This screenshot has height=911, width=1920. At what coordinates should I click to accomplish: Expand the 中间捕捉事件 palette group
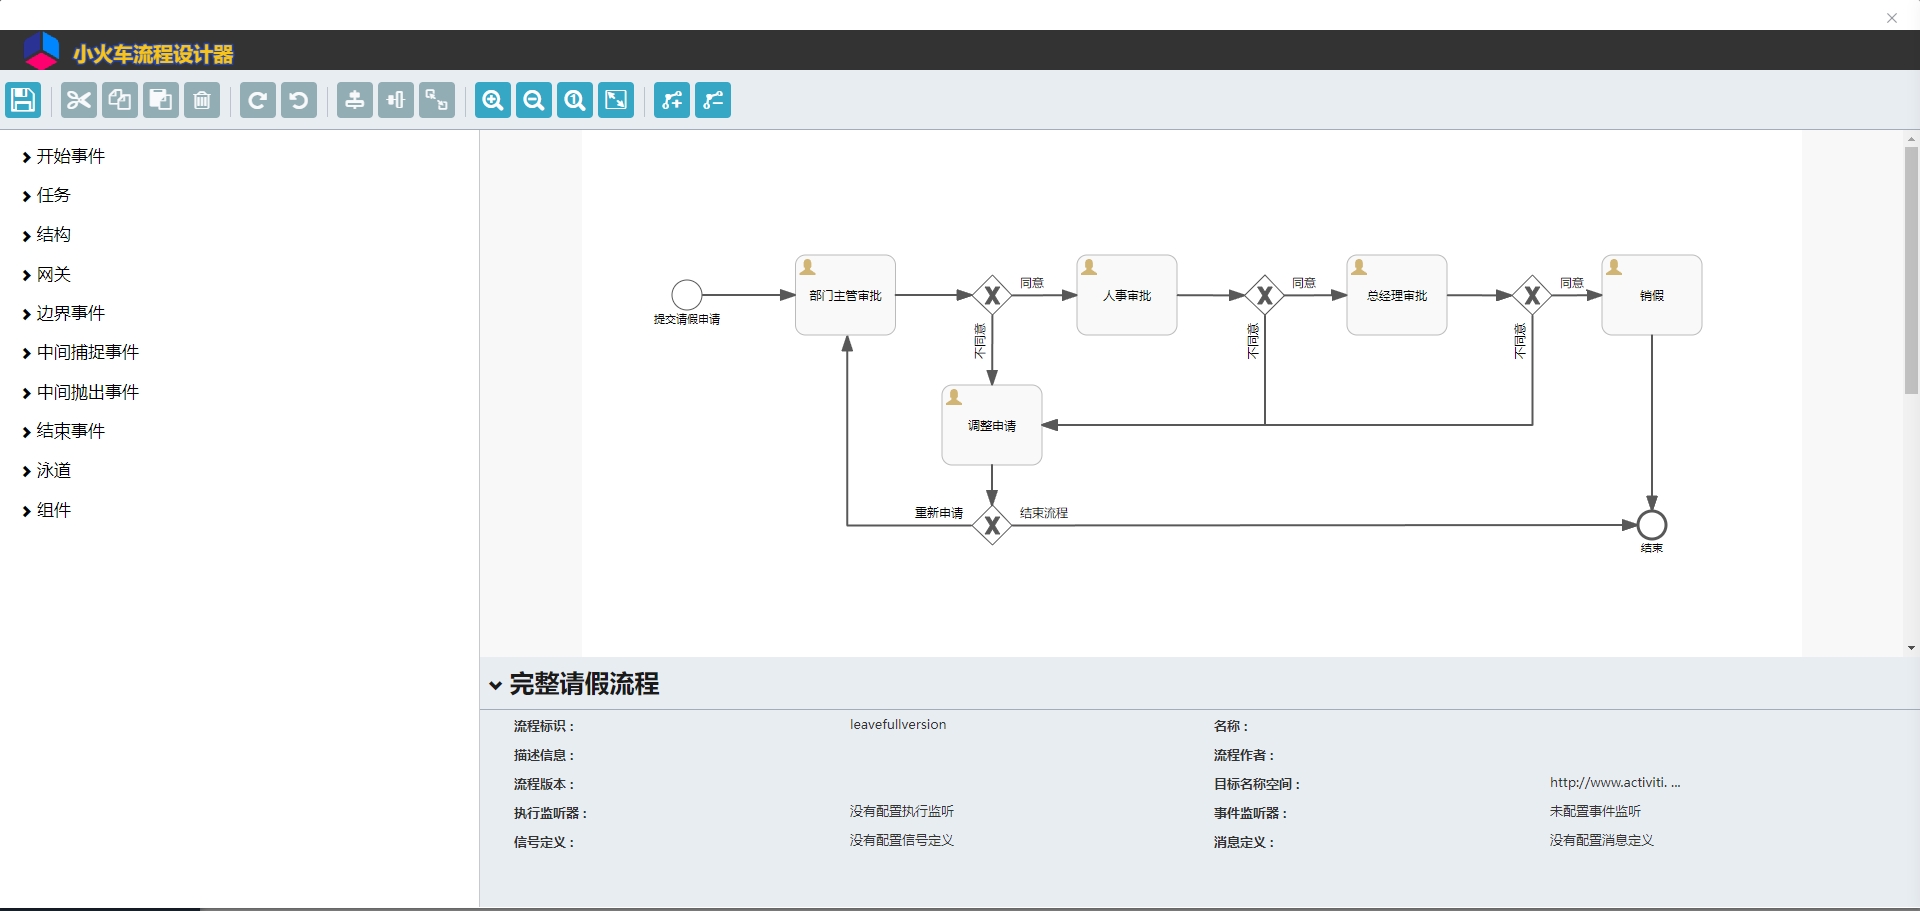point(80,353)
